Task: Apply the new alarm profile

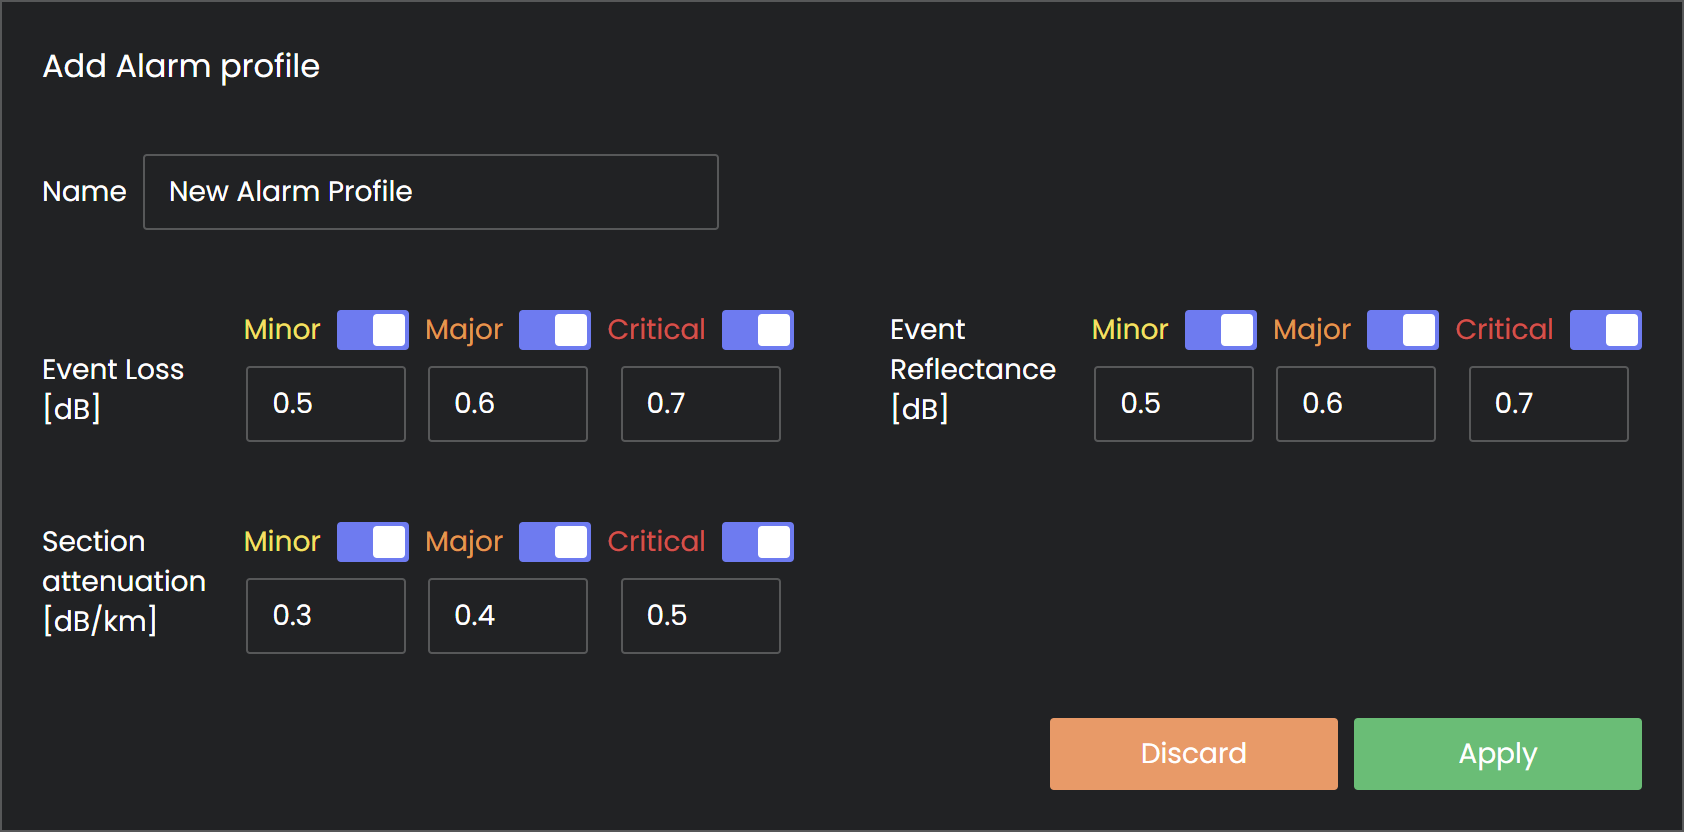Action: pos(1497,754)
